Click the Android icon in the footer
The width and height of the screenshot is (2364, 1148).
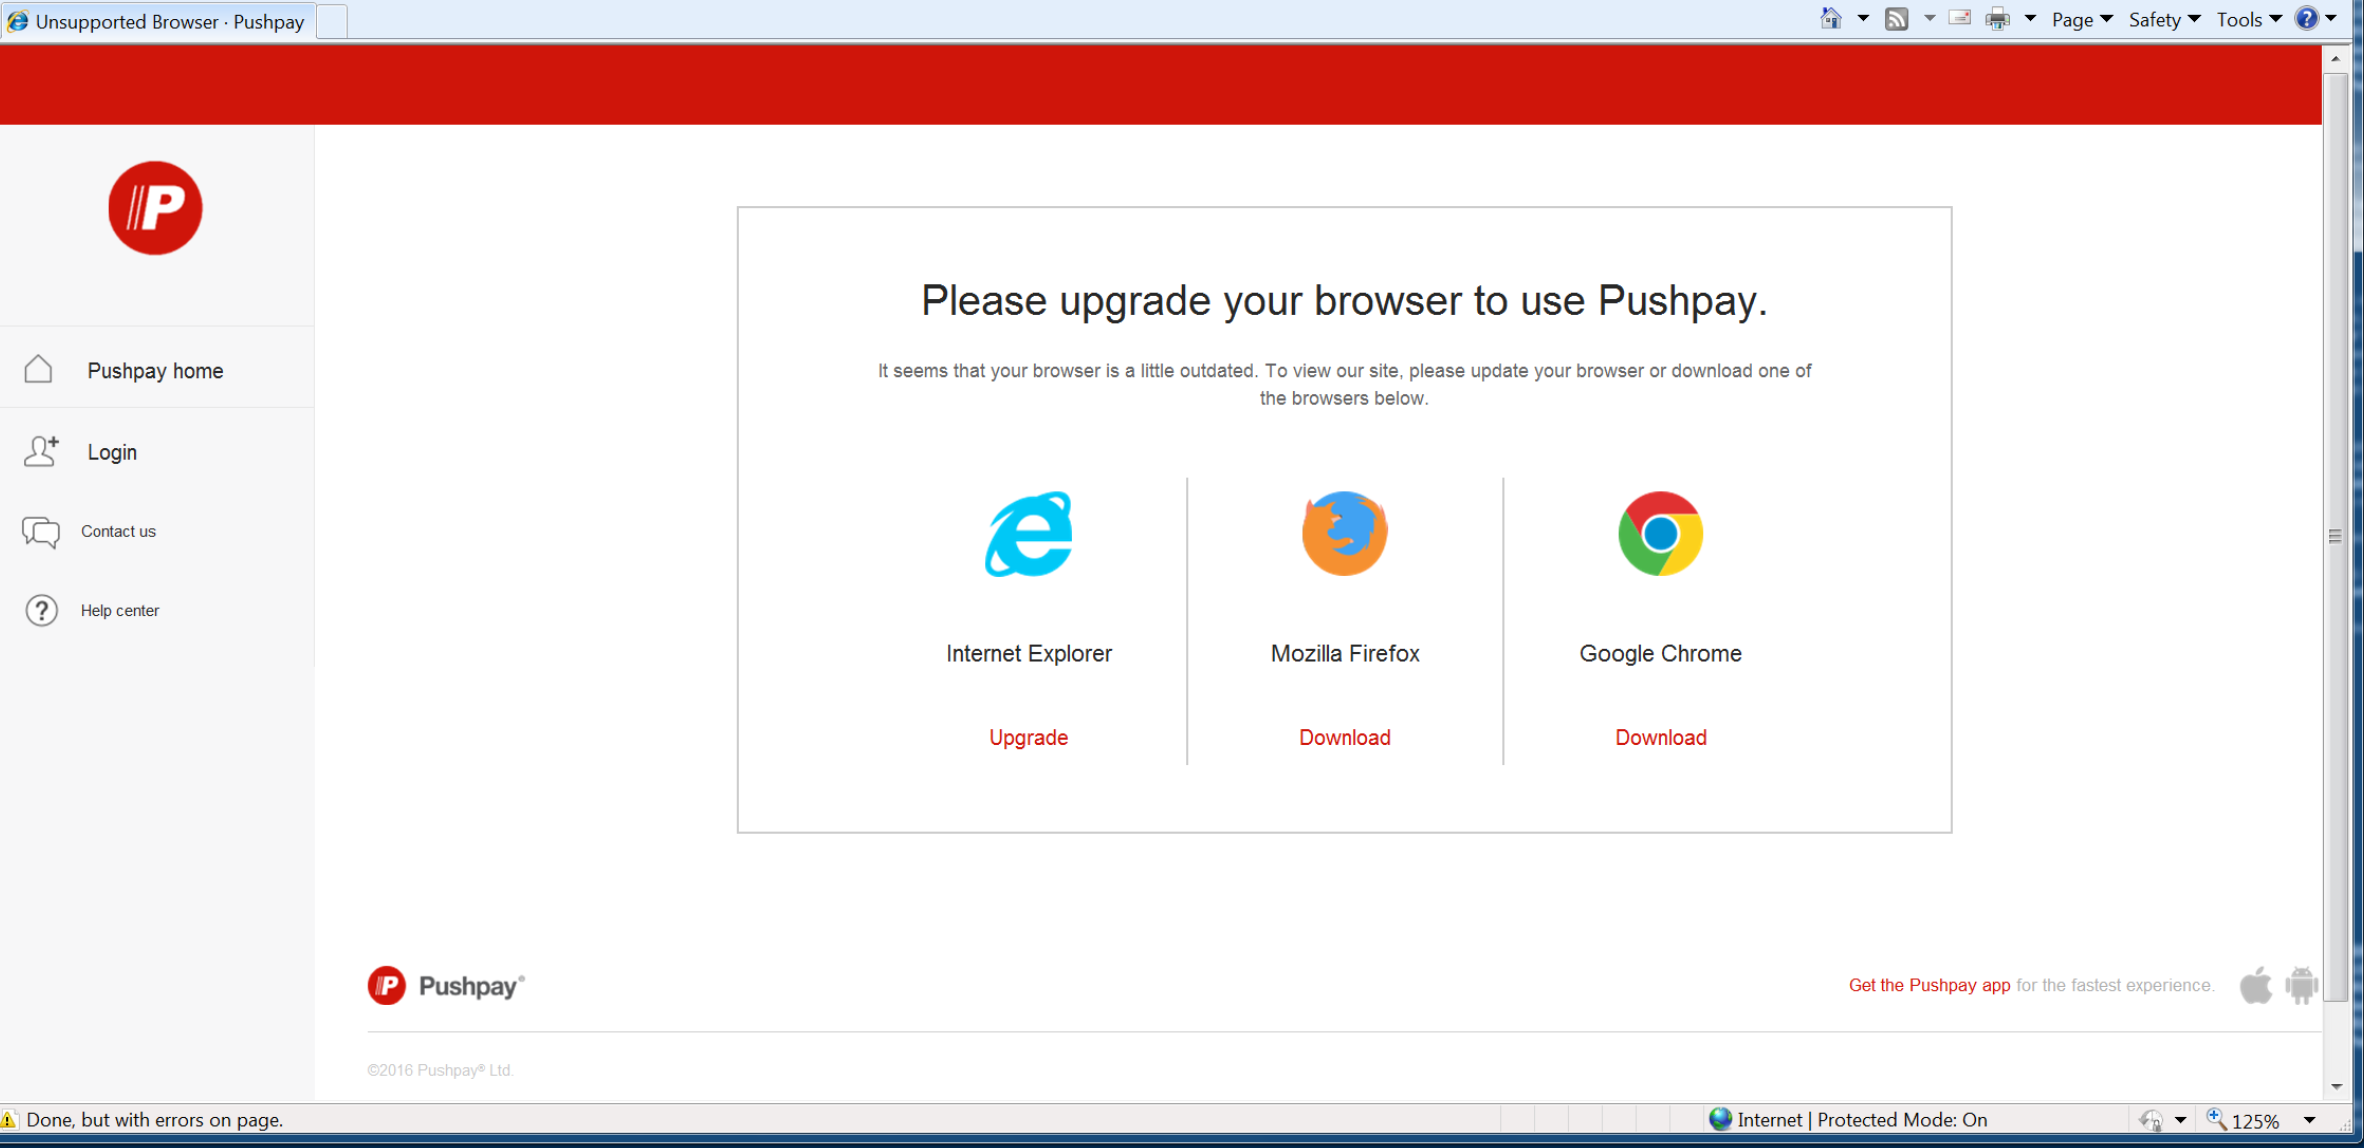point(2301,984)
